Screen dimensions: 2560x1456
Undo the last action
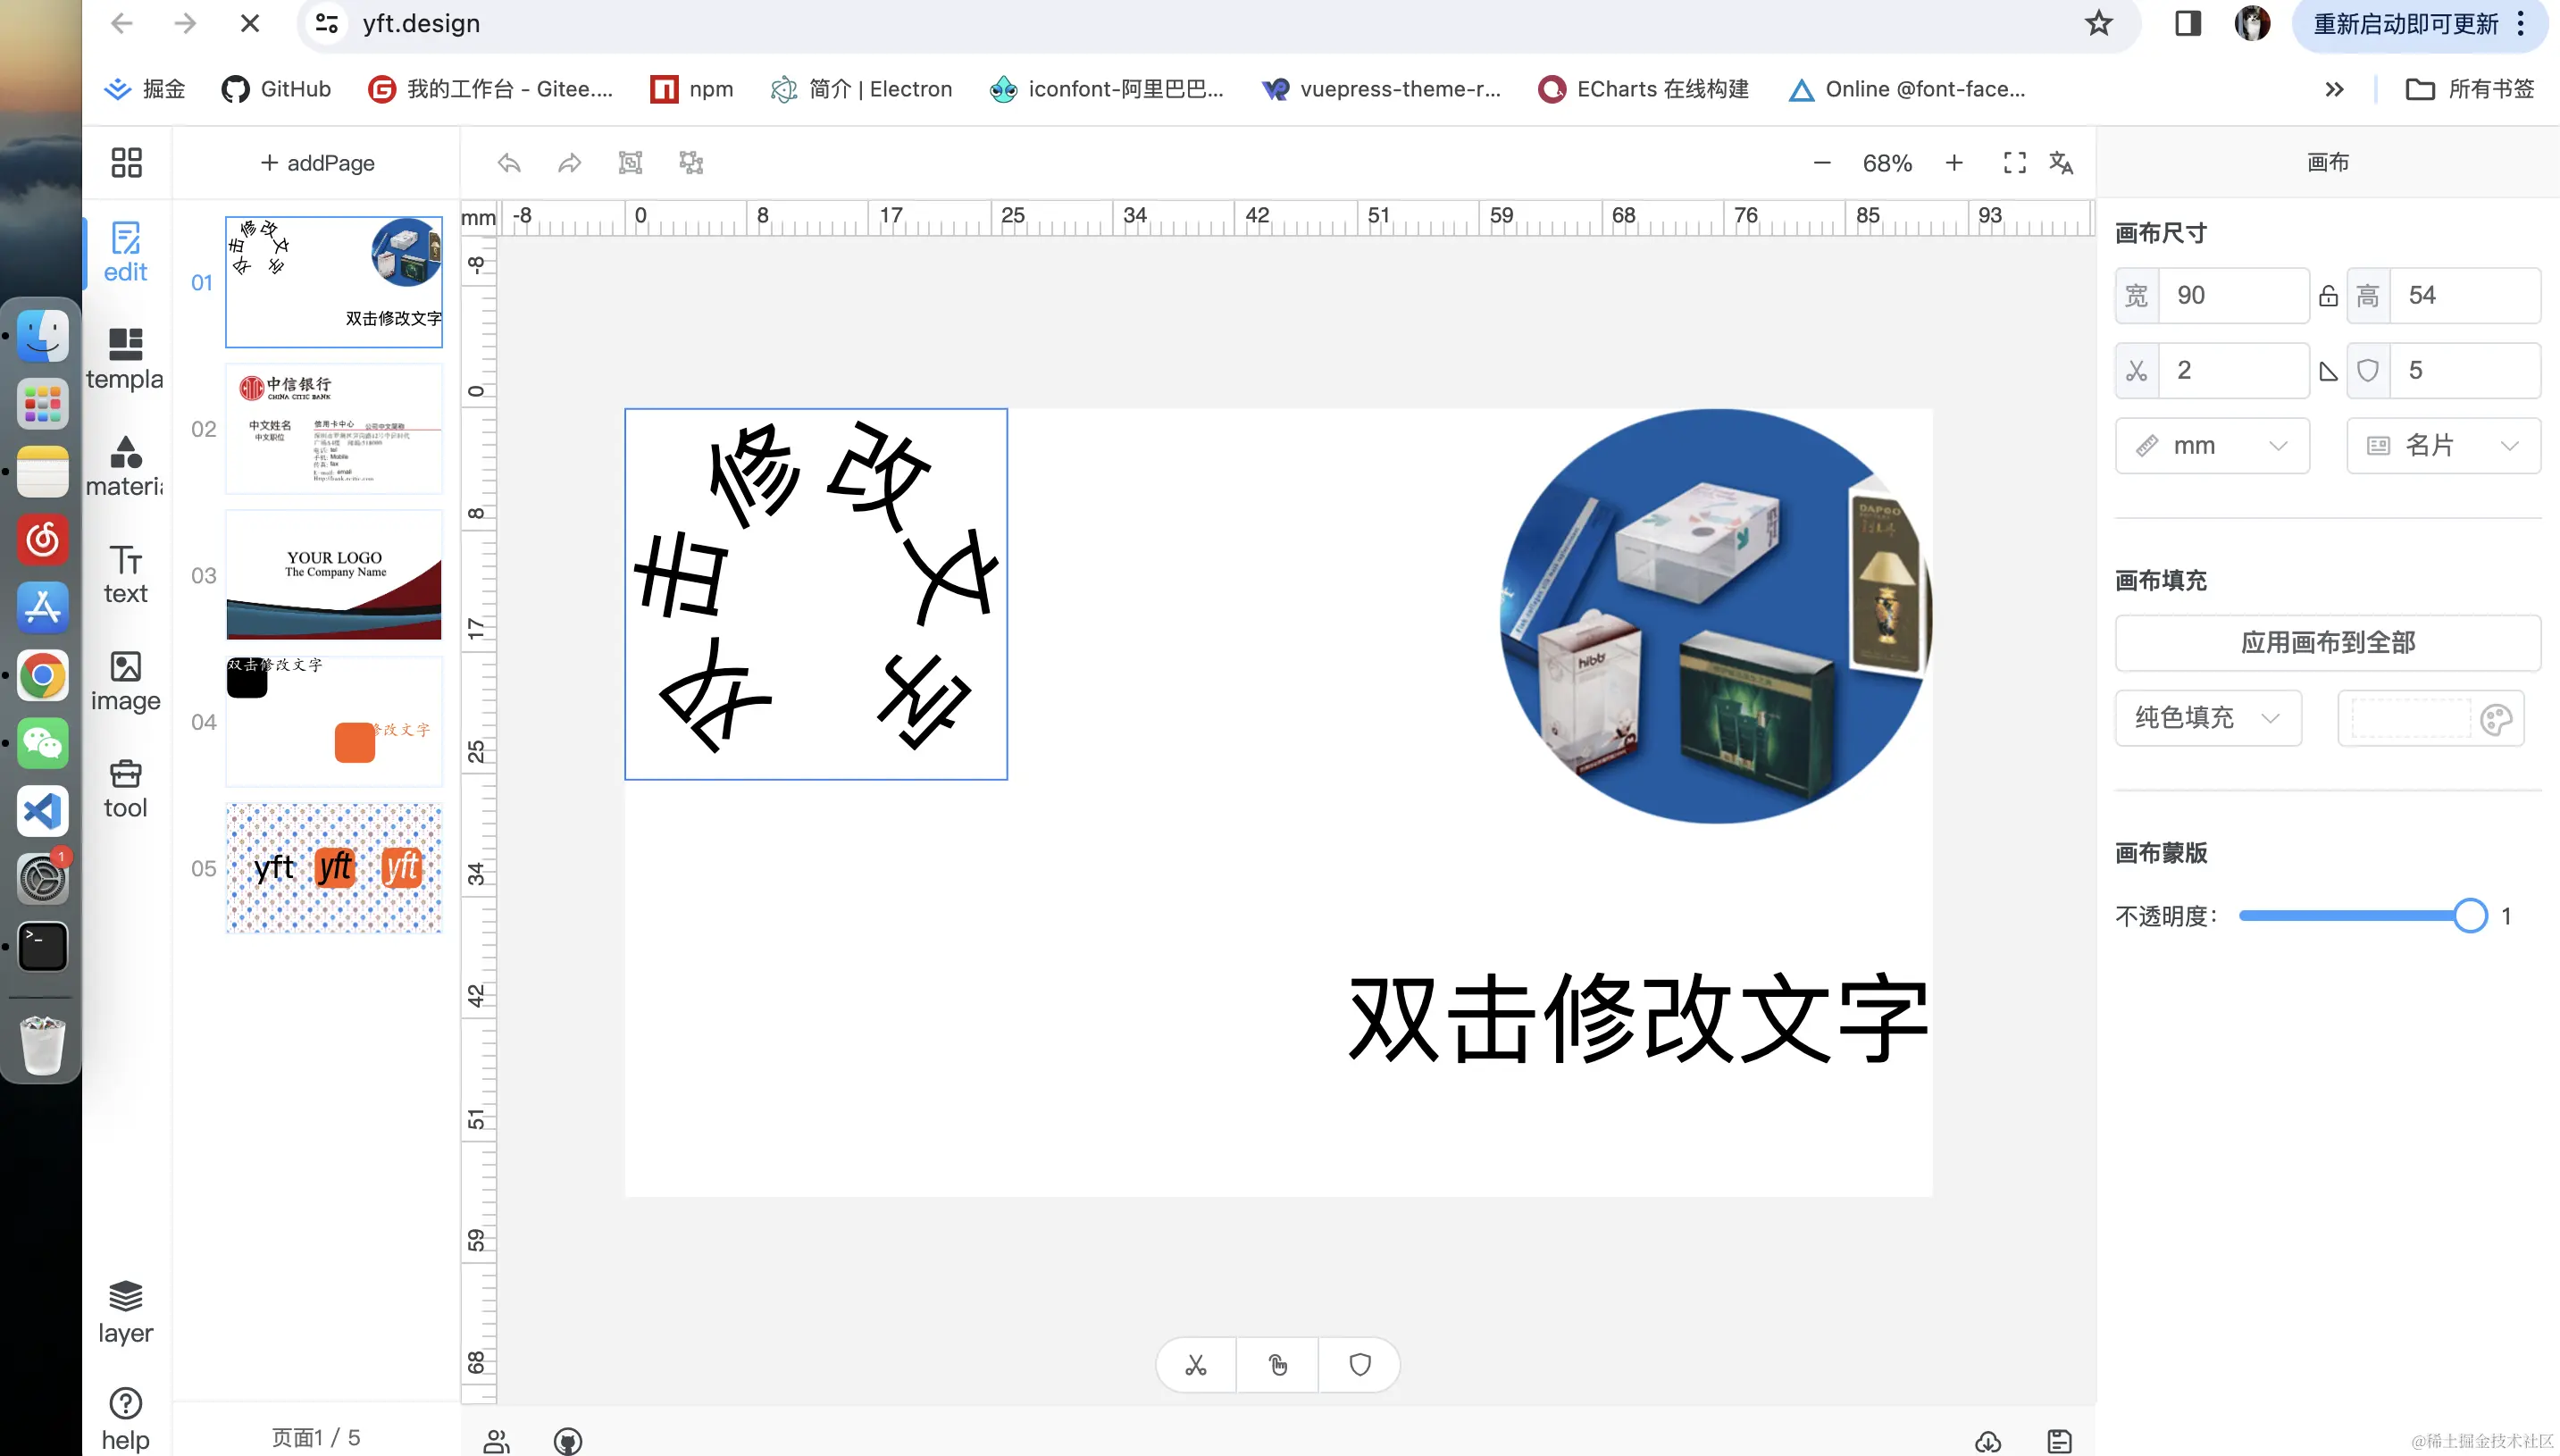[x=509, y=162]
